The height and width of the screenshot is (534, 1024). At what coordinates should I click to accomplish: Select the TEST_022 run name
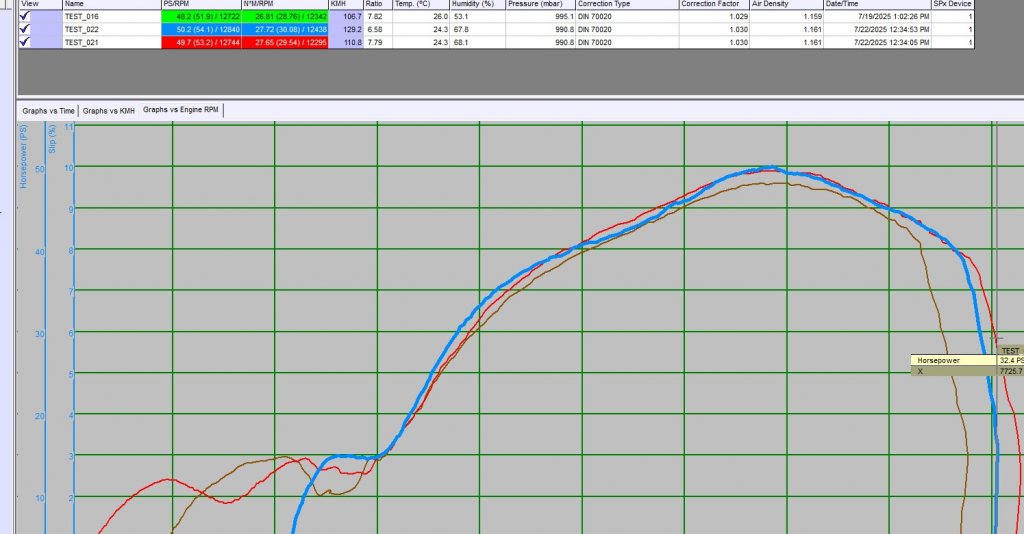coord(82,29)
